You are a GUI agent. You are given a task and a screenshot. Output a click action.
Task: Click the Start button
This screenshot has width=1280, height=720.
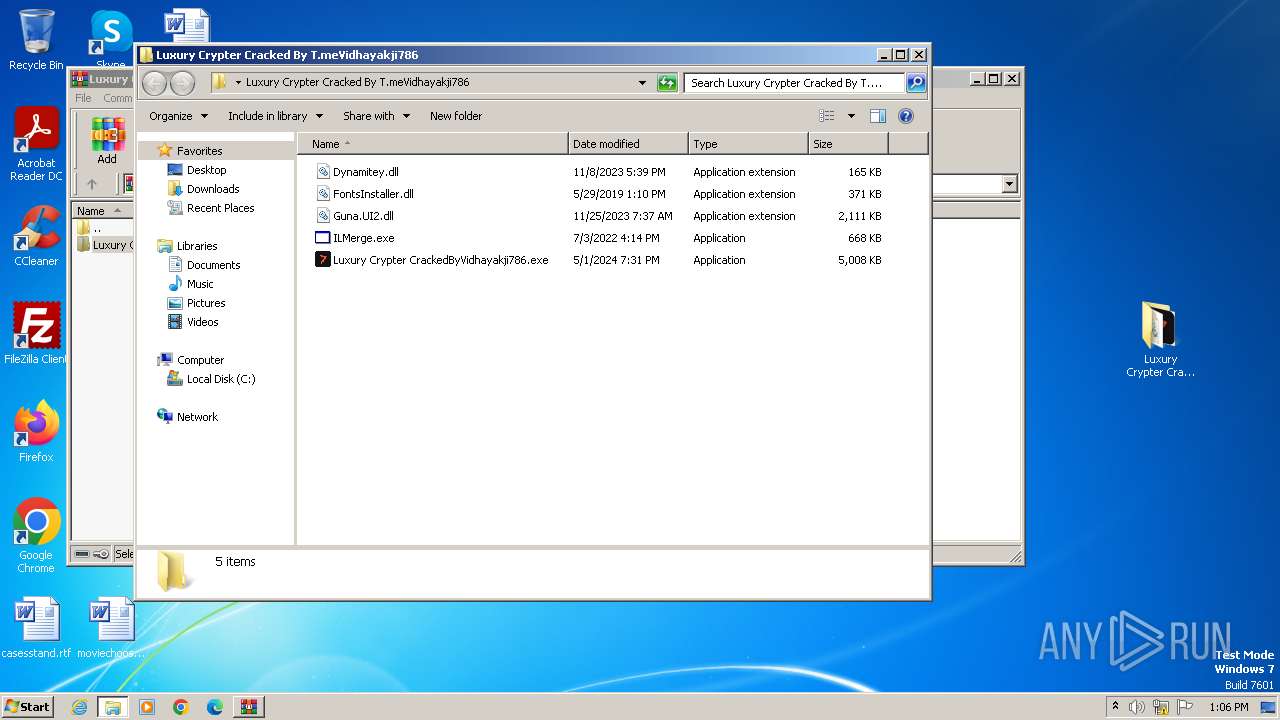point(27,707)
